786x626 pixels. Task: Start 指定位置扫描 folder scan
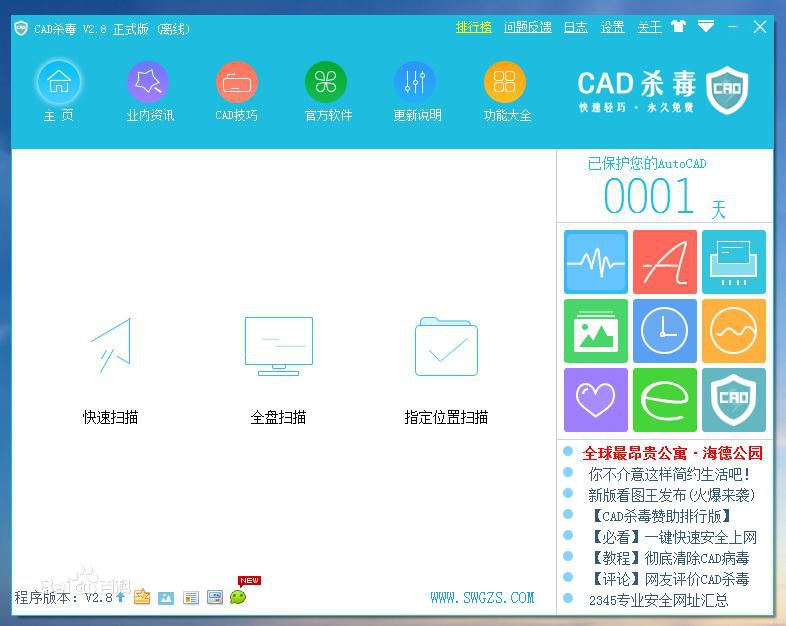pyautogui.click(x=446, y=371)
